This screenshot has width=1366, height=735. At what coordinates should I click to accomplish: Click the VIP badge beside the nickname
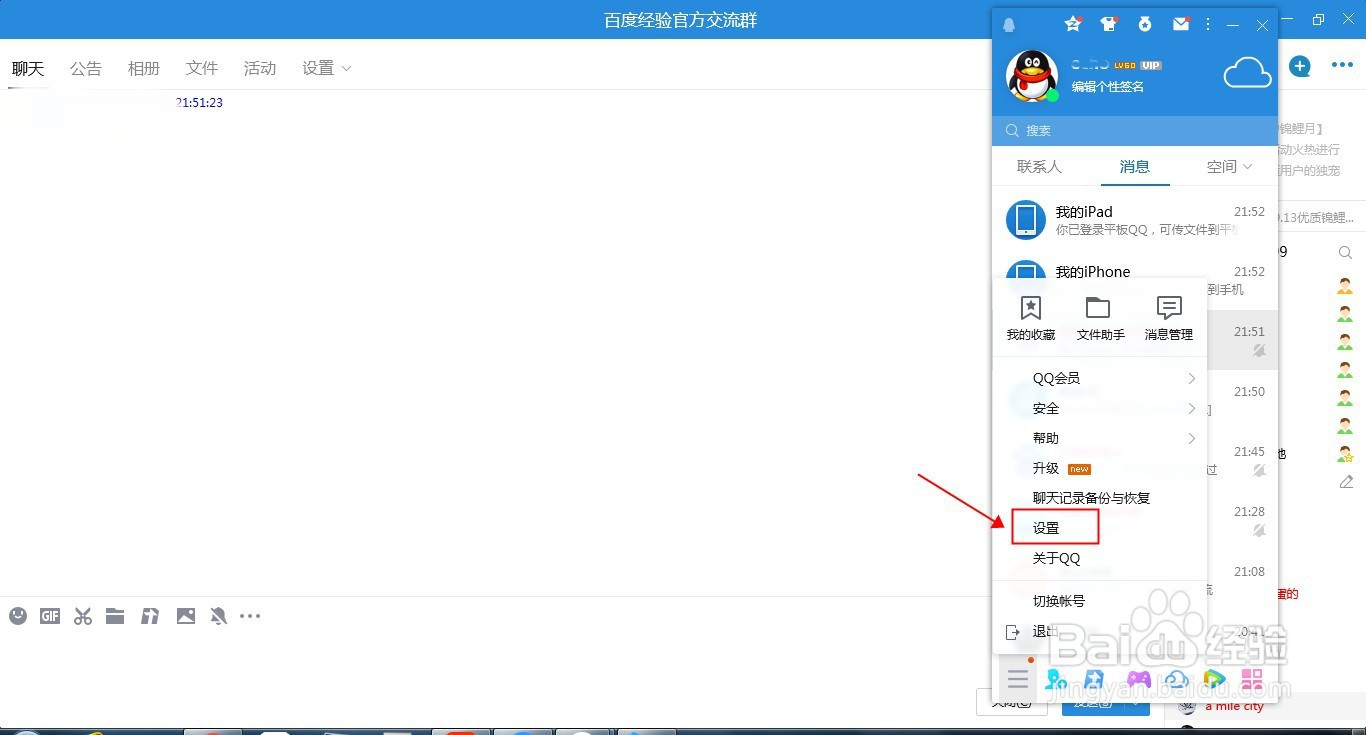click(x=1150, y=65)
